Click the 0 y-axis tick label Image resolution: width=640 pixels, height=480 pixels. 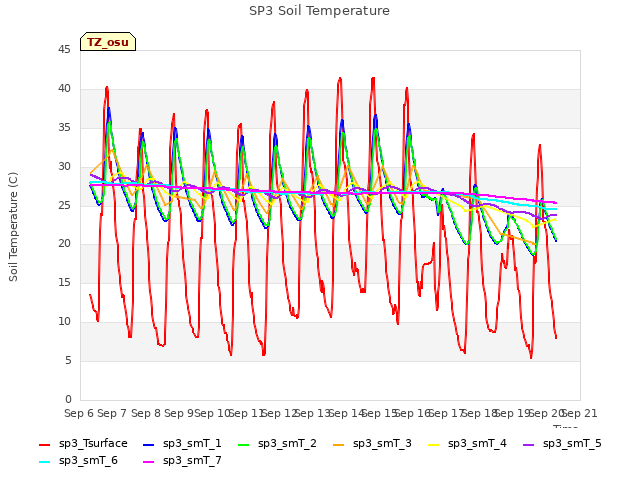[x=68, y=399]
